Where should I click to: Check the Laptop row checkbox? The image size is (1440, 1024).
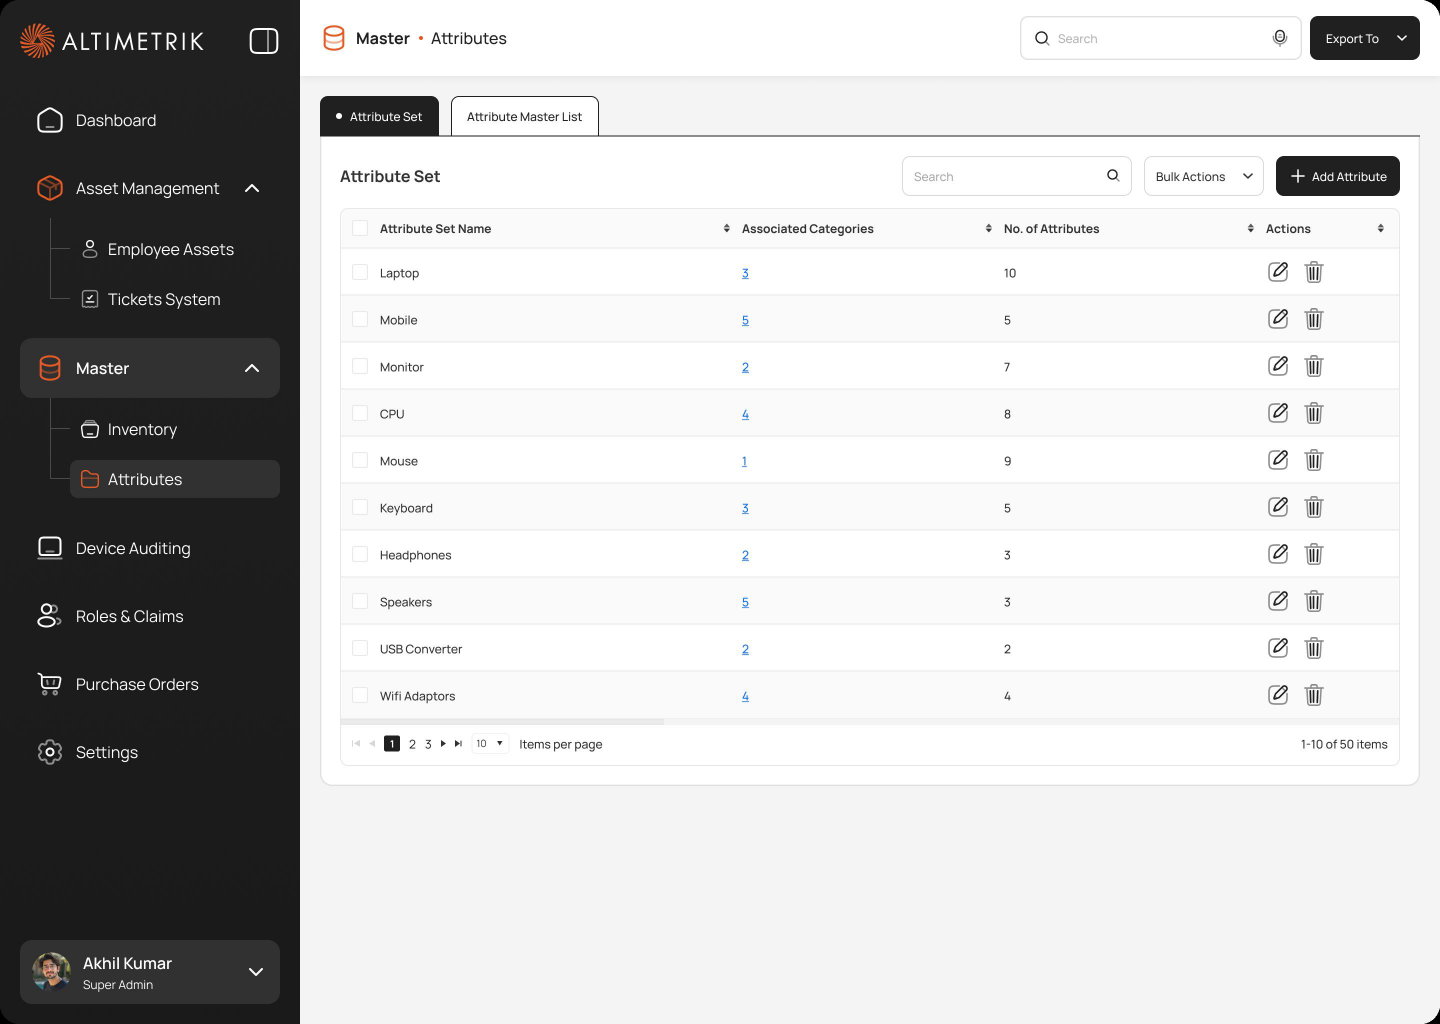(x=360, y=272)
